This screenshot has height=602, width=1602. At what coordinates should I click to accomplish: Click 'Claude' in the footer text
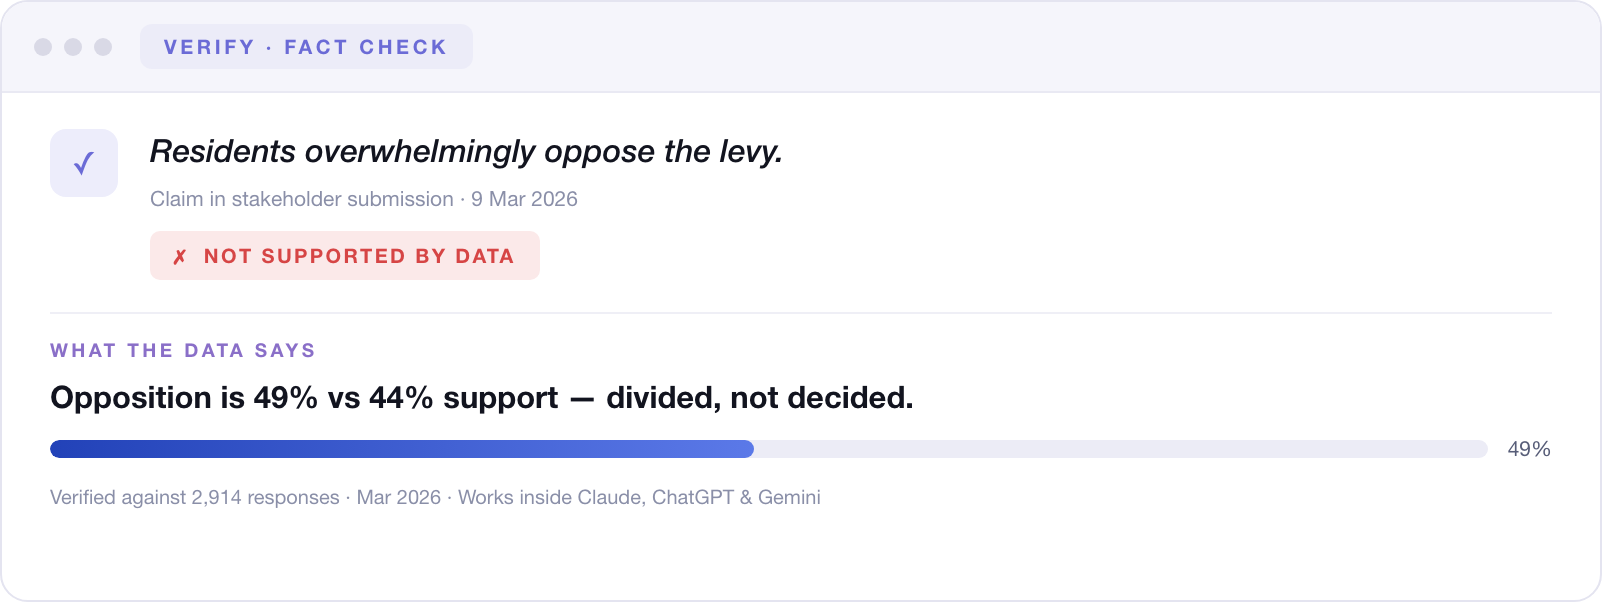pos(611,498)
